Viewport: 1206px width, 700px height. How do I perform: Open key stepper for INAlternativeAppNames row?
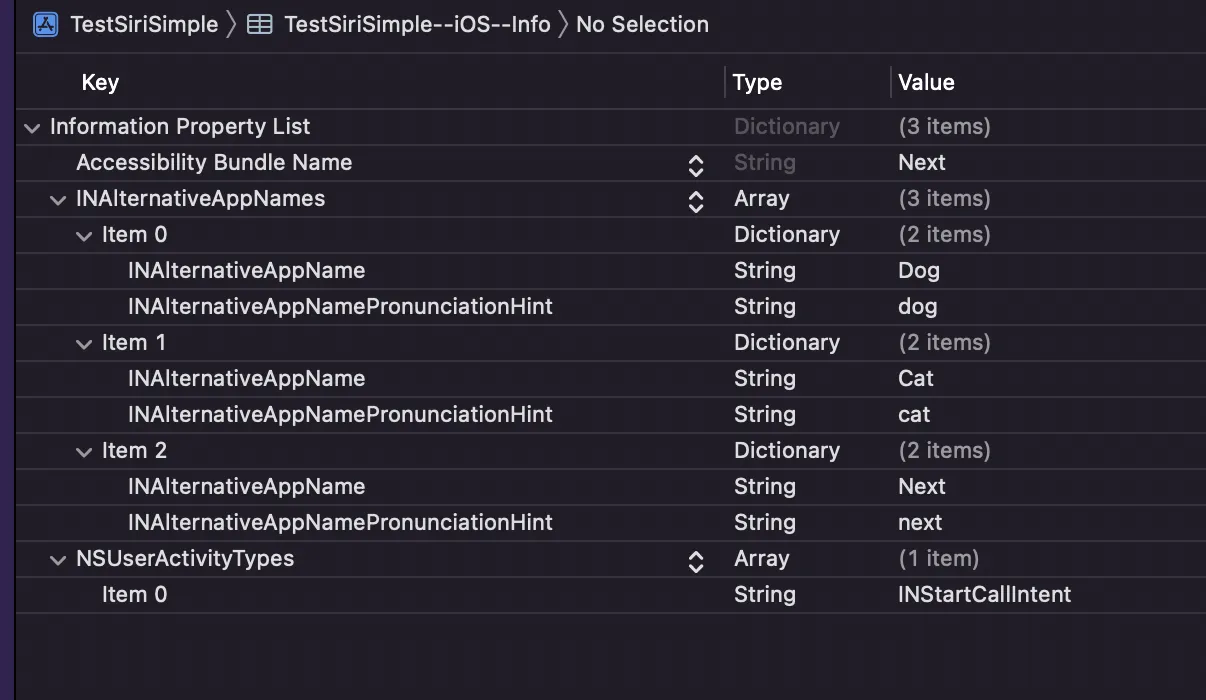tap(696, 200)
